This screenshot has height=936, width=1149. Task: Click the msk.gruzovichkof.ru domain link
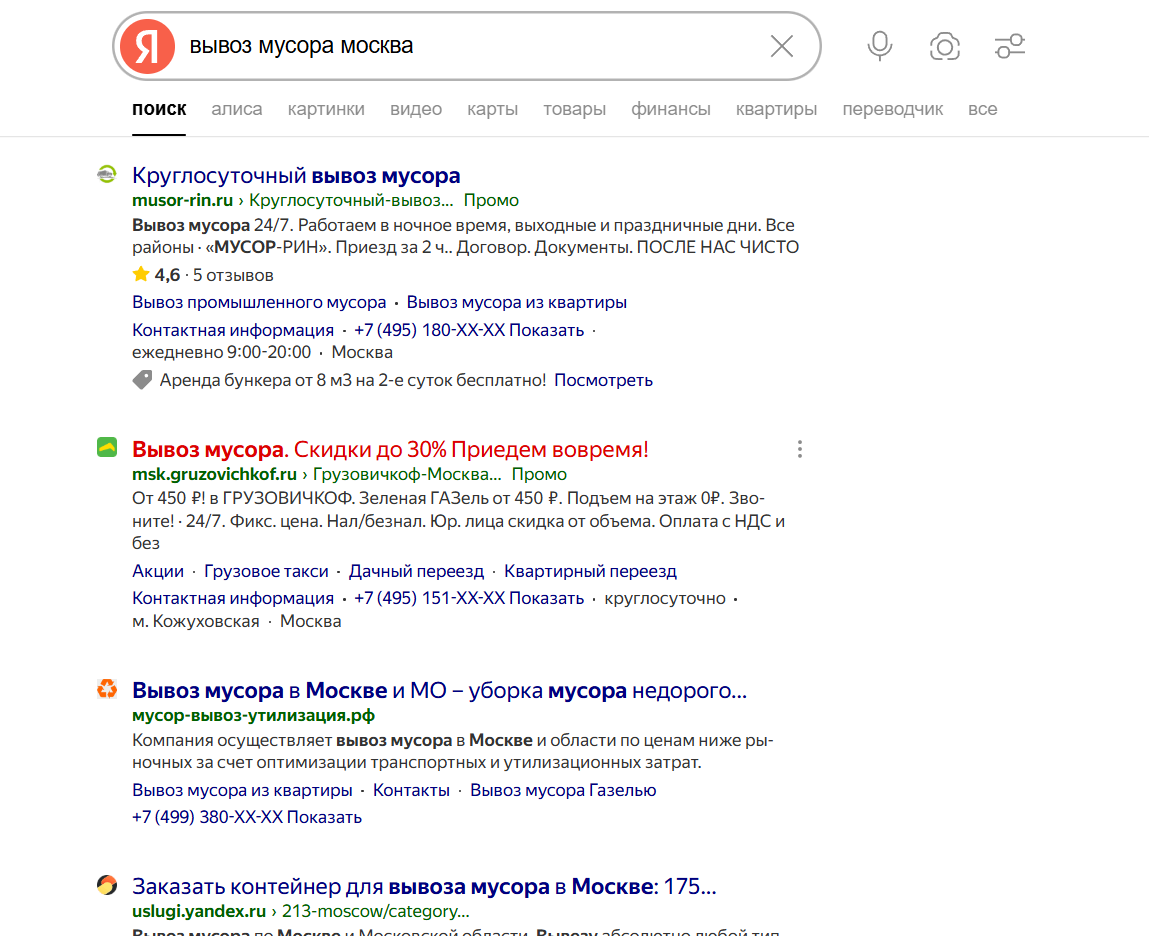click(215, 474)
